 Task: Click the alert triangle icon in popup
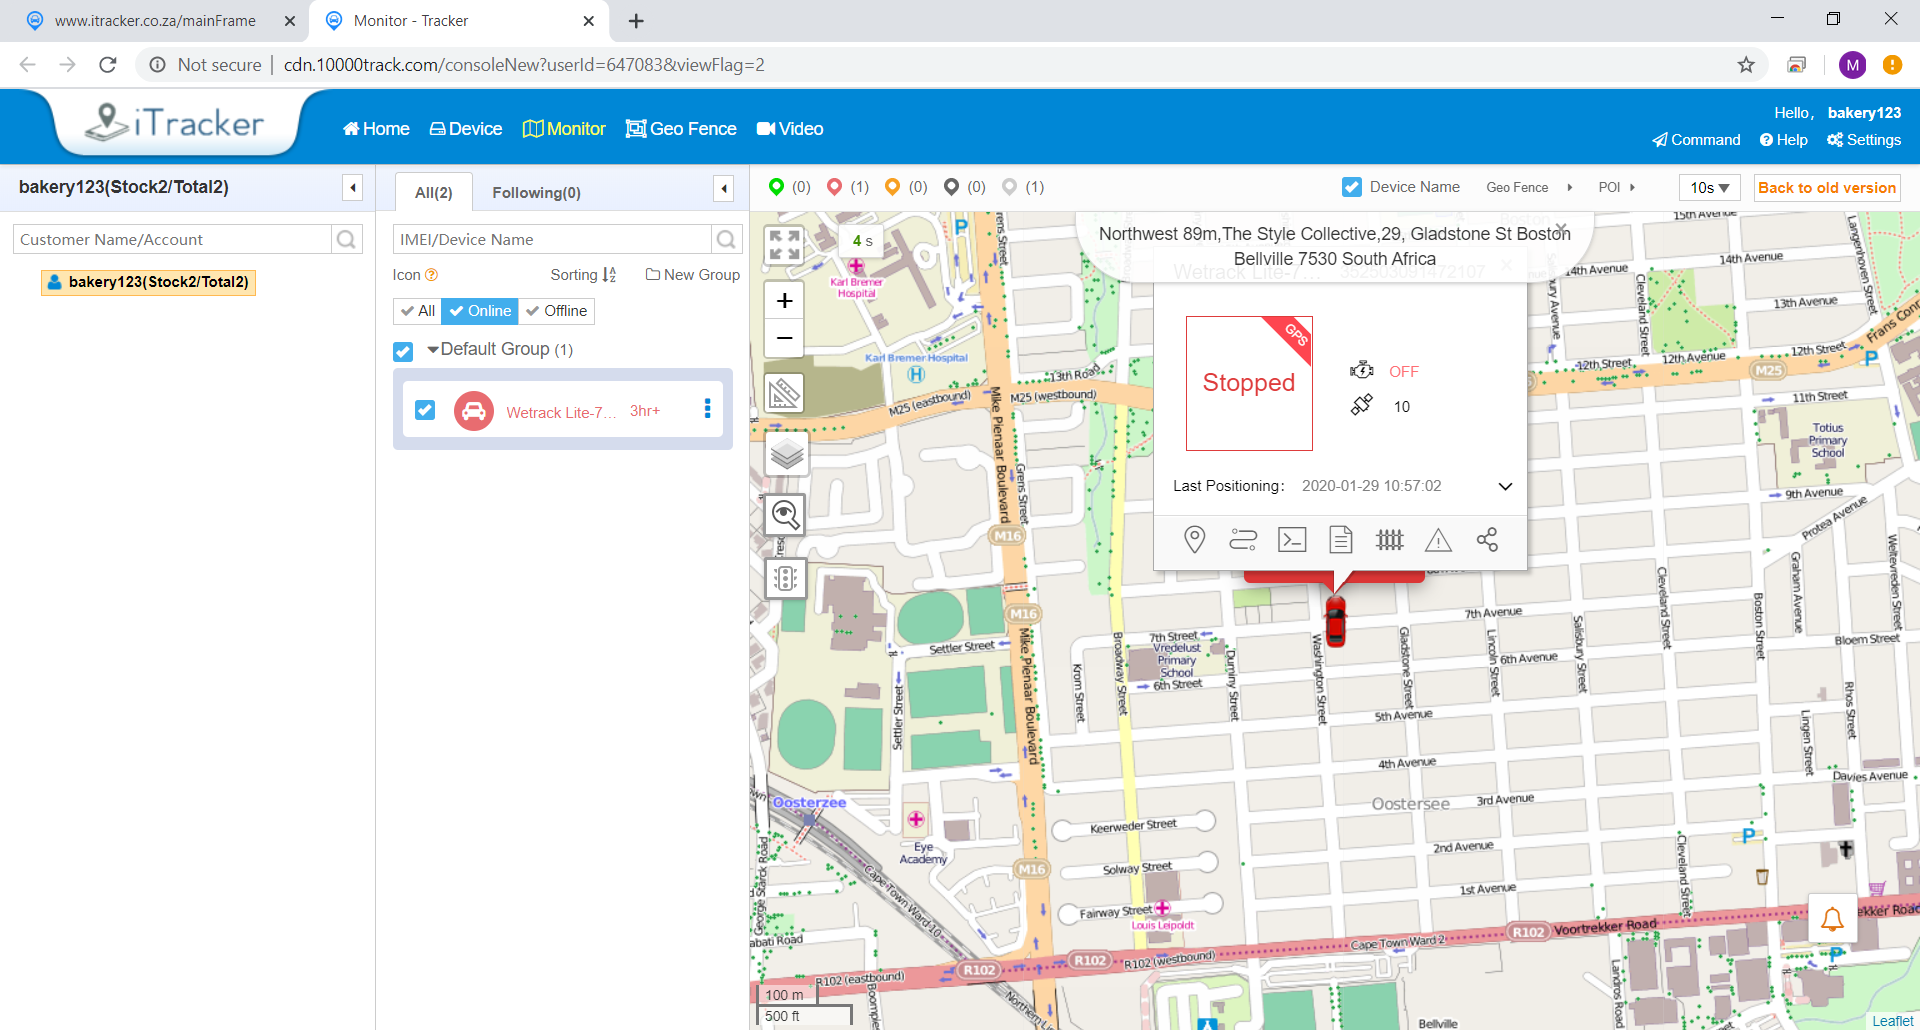(x=1438, y=540)
